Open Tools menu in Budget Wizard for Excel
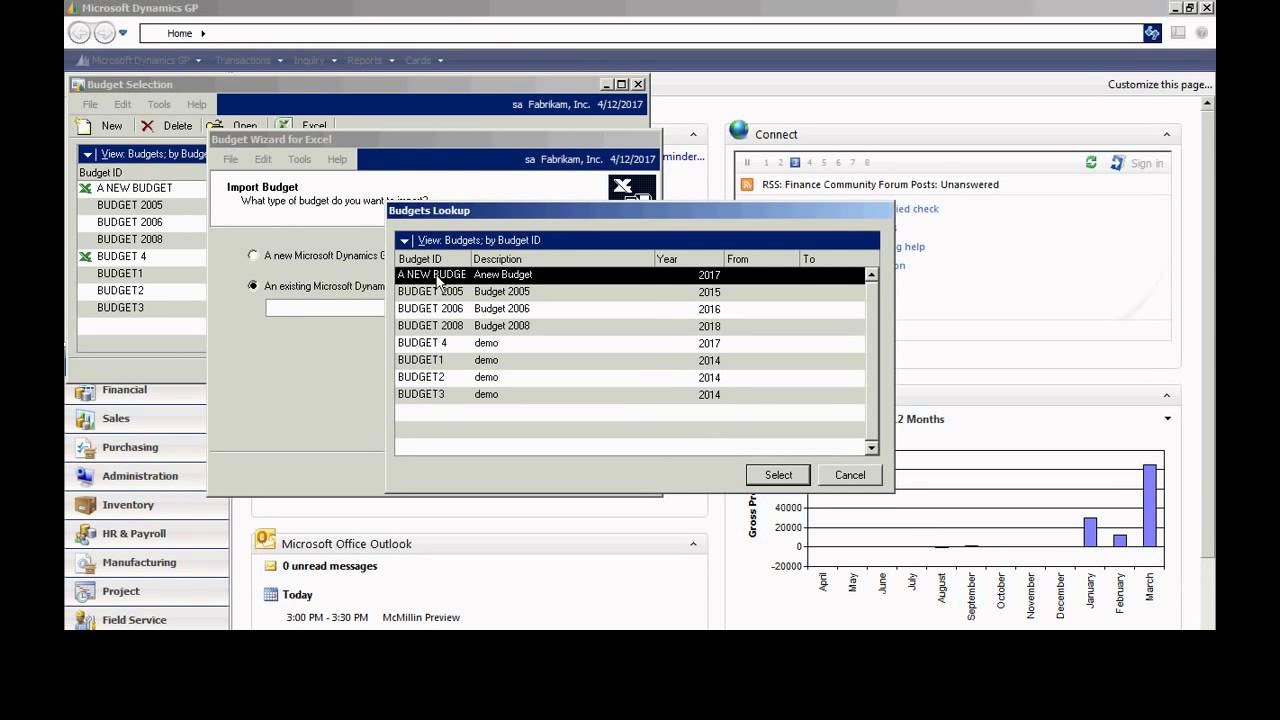 299,159
